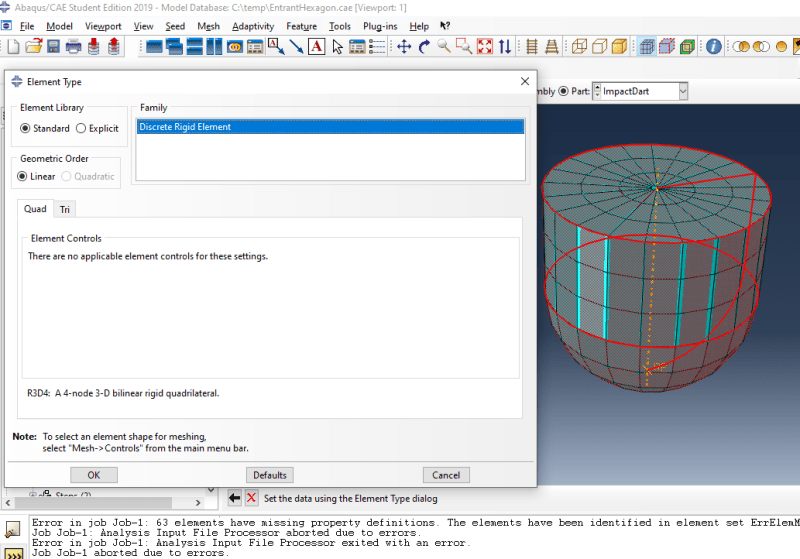This screenshot has height=559, width=800.
Task: Open a model database with the folder icon
Action: tap(34, 46)
